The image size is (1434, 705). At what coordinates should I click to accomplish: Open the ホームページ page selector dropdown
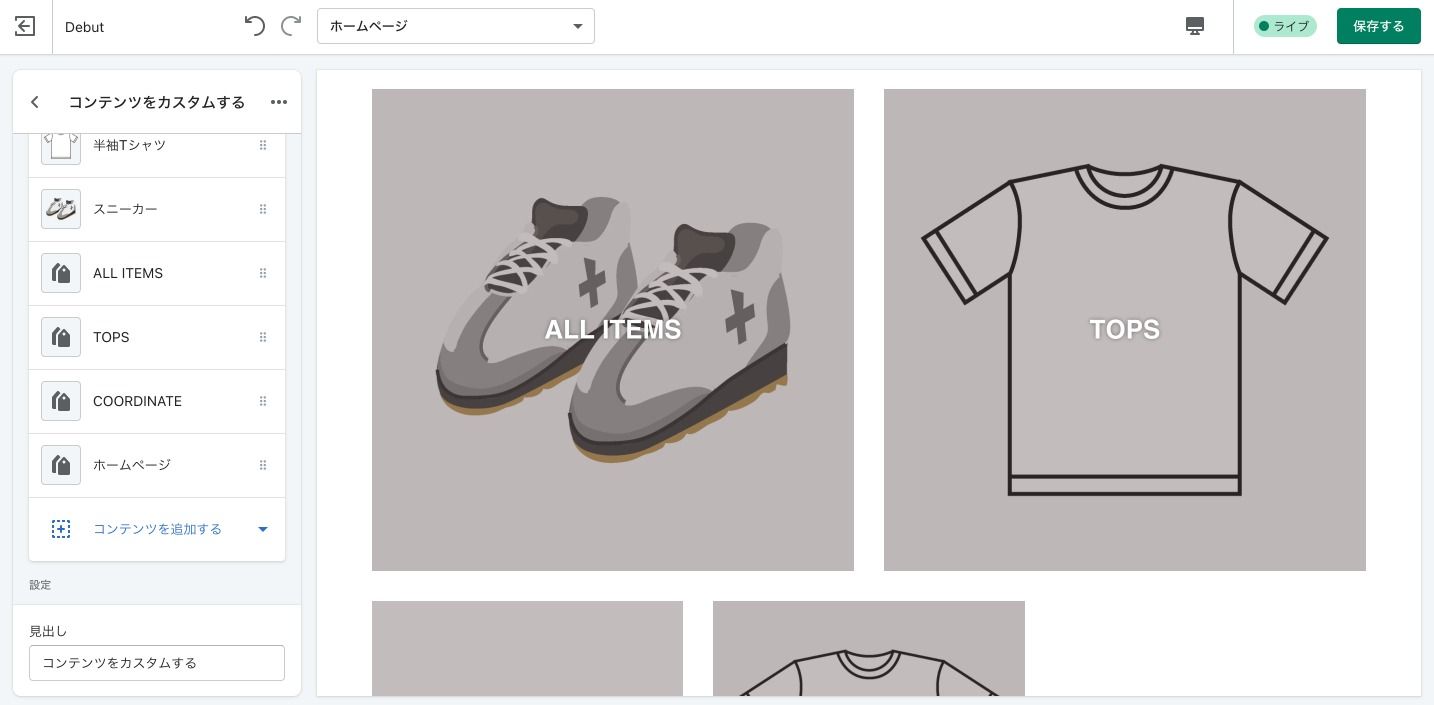point(456,26)
